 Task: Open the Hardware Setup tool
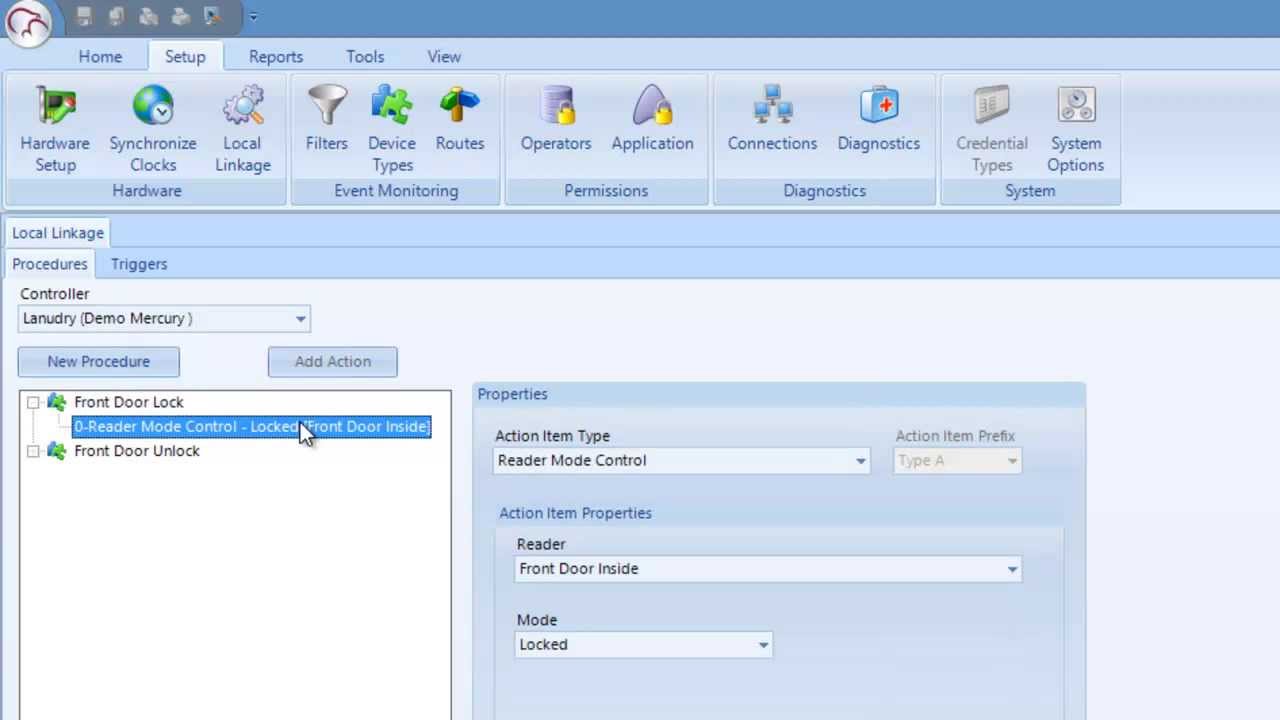55,130
